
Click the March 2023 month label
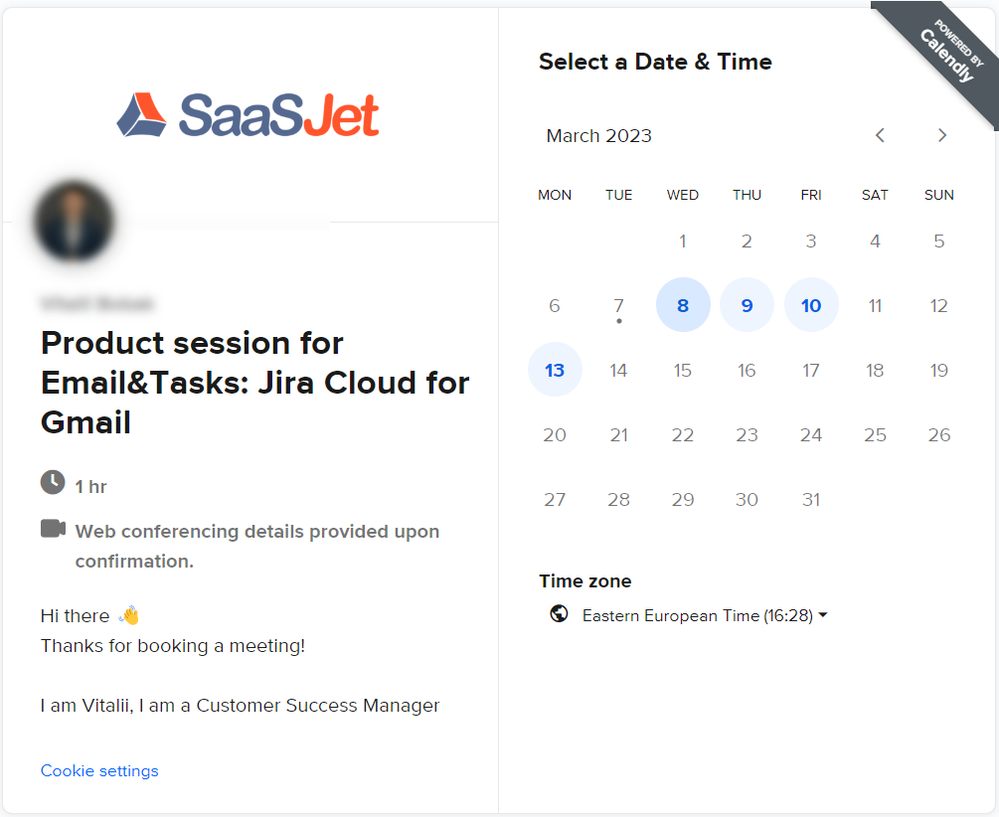[x=598, y=135]
